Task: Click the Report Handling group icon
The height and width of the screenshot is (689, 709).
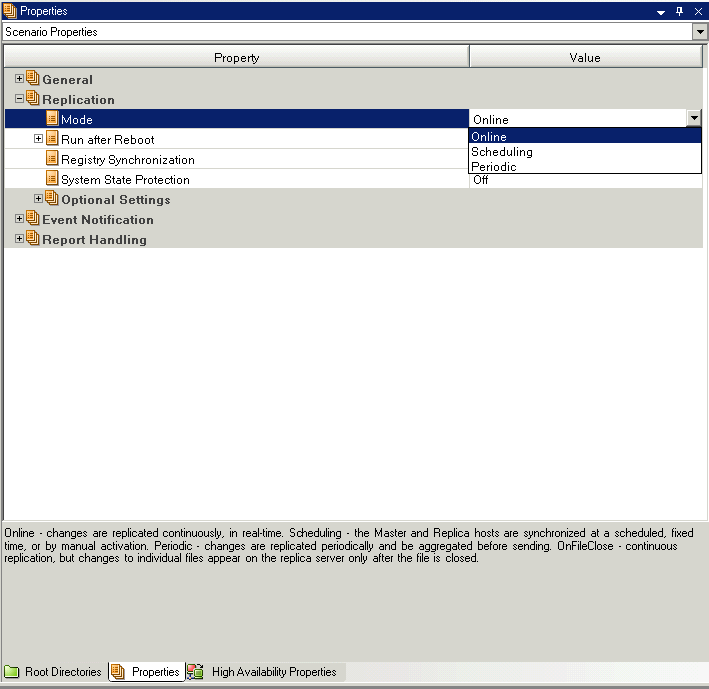Action: pyautogui.click(x=33, y=238)
